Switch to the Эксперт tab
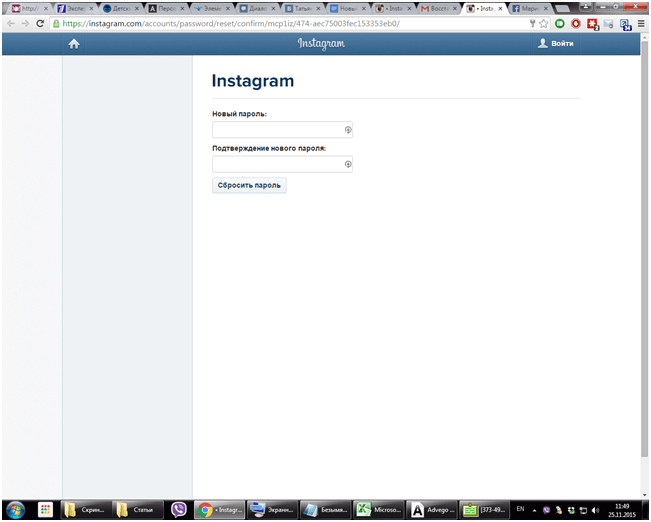Screen dimensions: 651x522 tap(76, 8)
